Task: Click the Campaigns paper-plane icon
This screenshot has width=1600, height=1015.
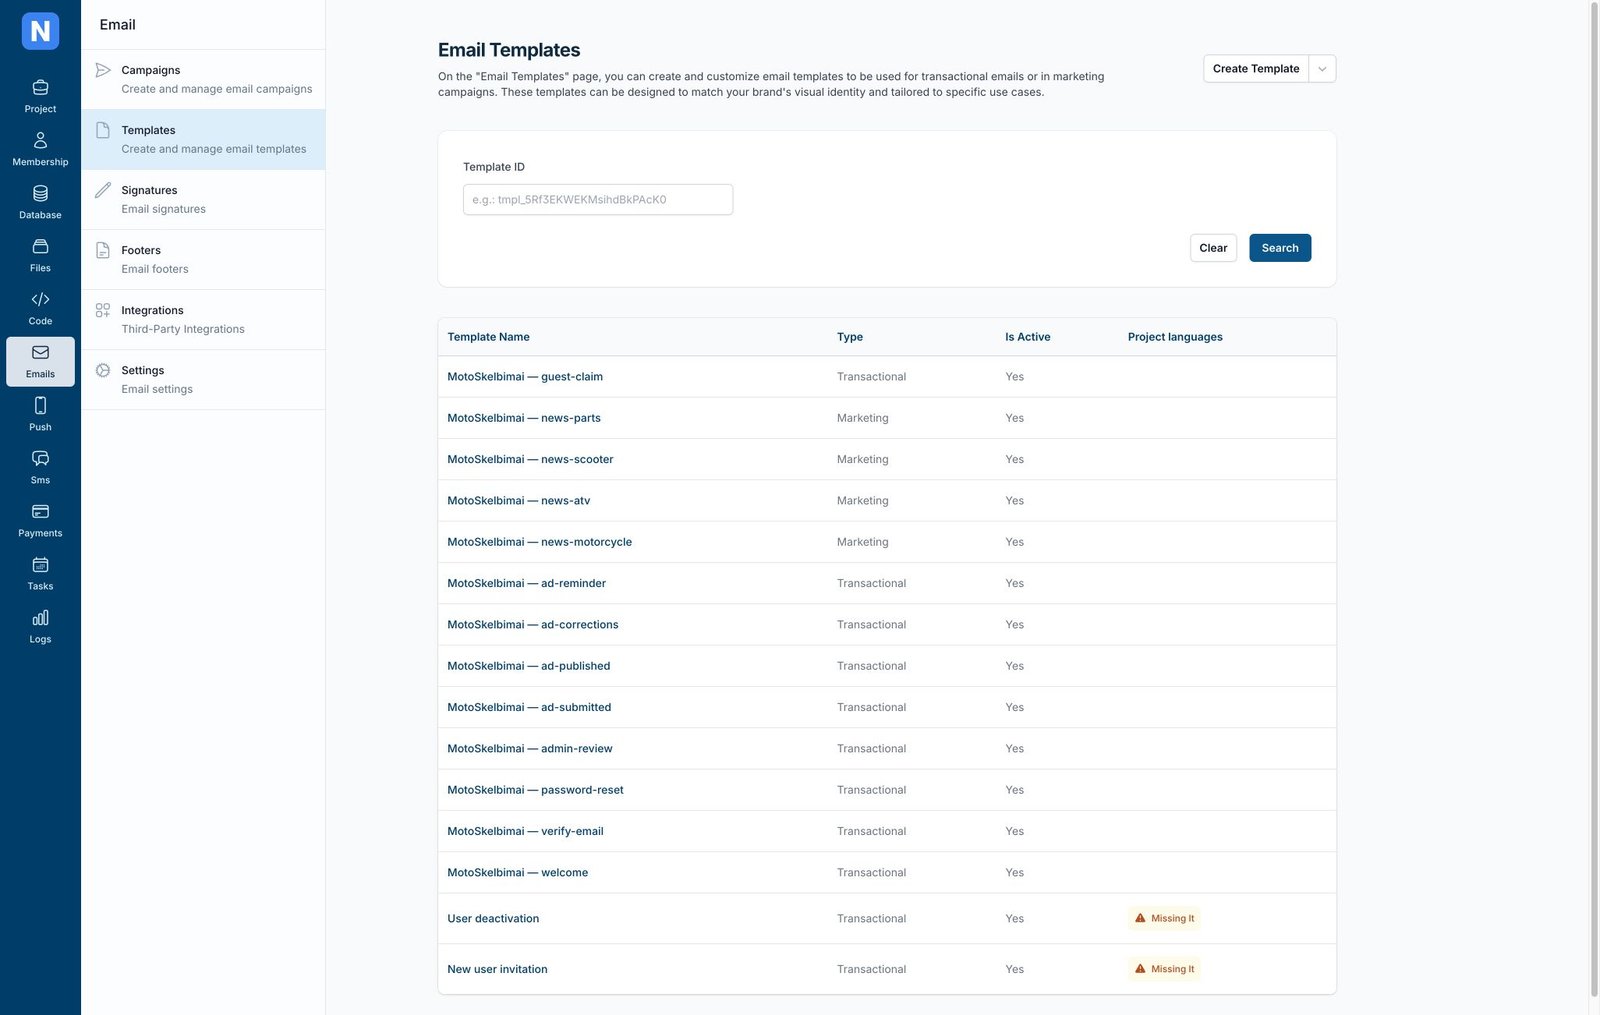Action: point(103,70)
